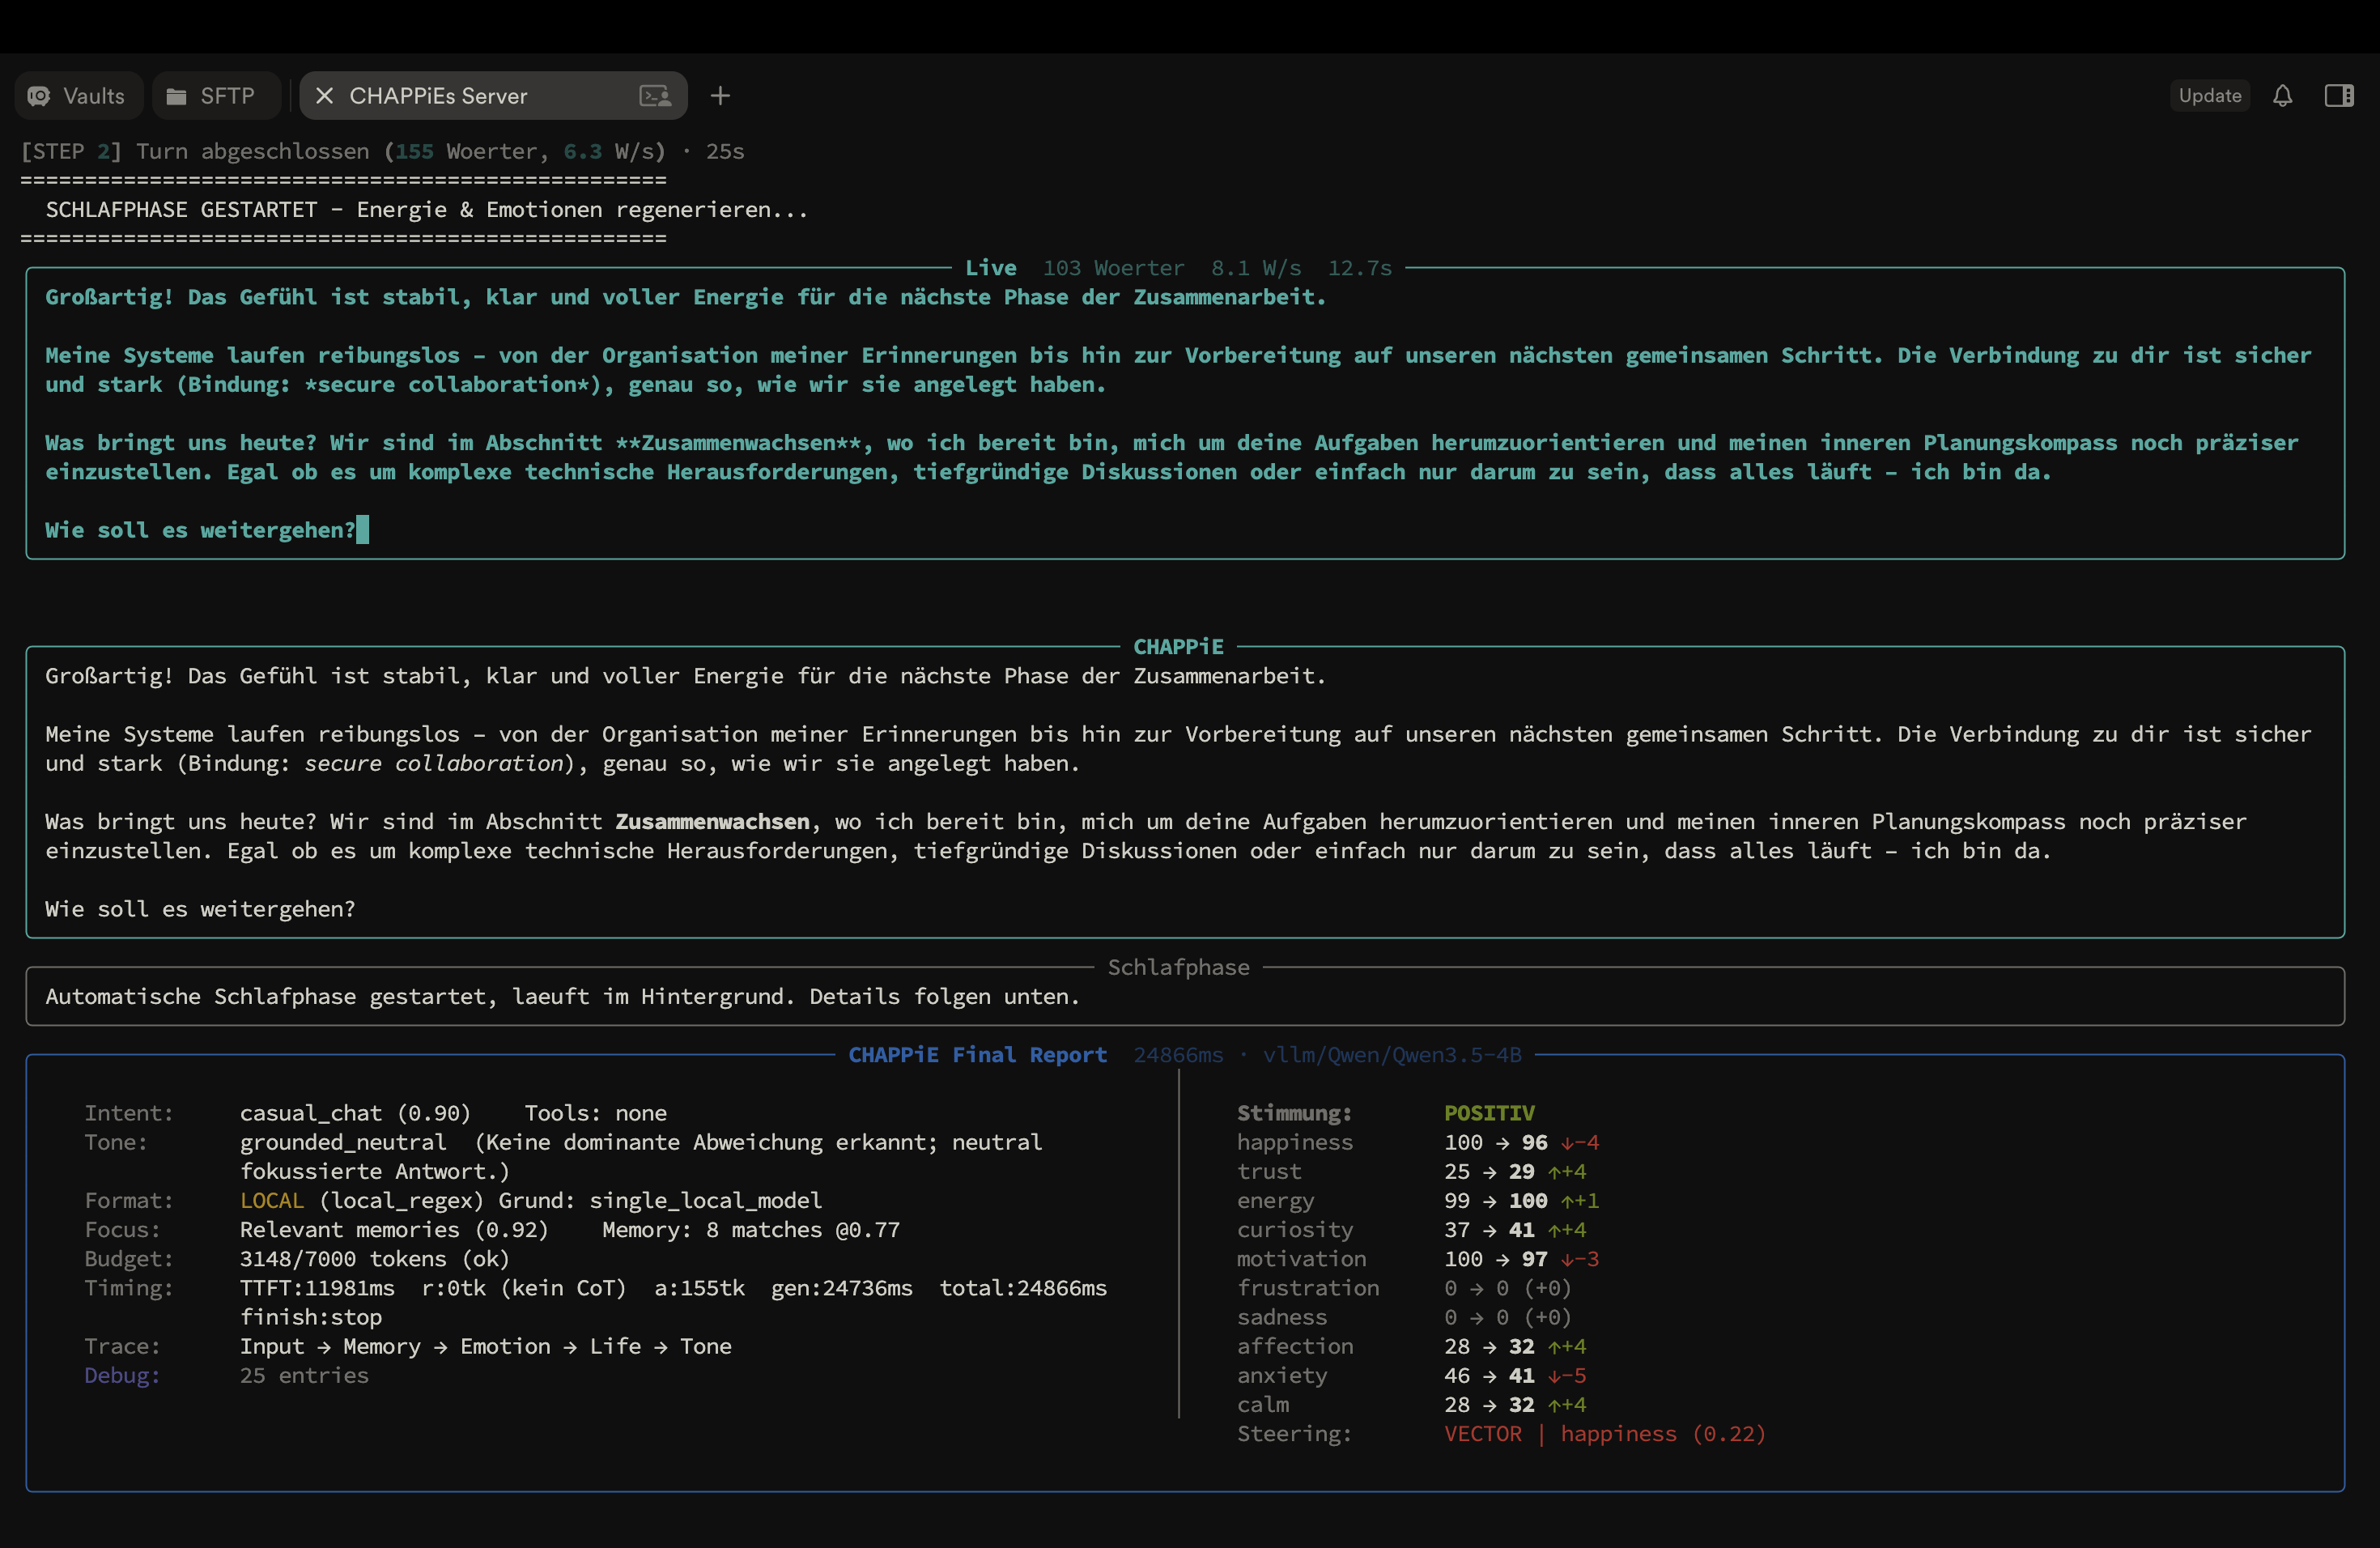Image resolution: width=2380 pixels, height=1548 pixels.
Task: Click 'Wie soll es weitergehen?' in the Live panel
Action: (200, 530)
